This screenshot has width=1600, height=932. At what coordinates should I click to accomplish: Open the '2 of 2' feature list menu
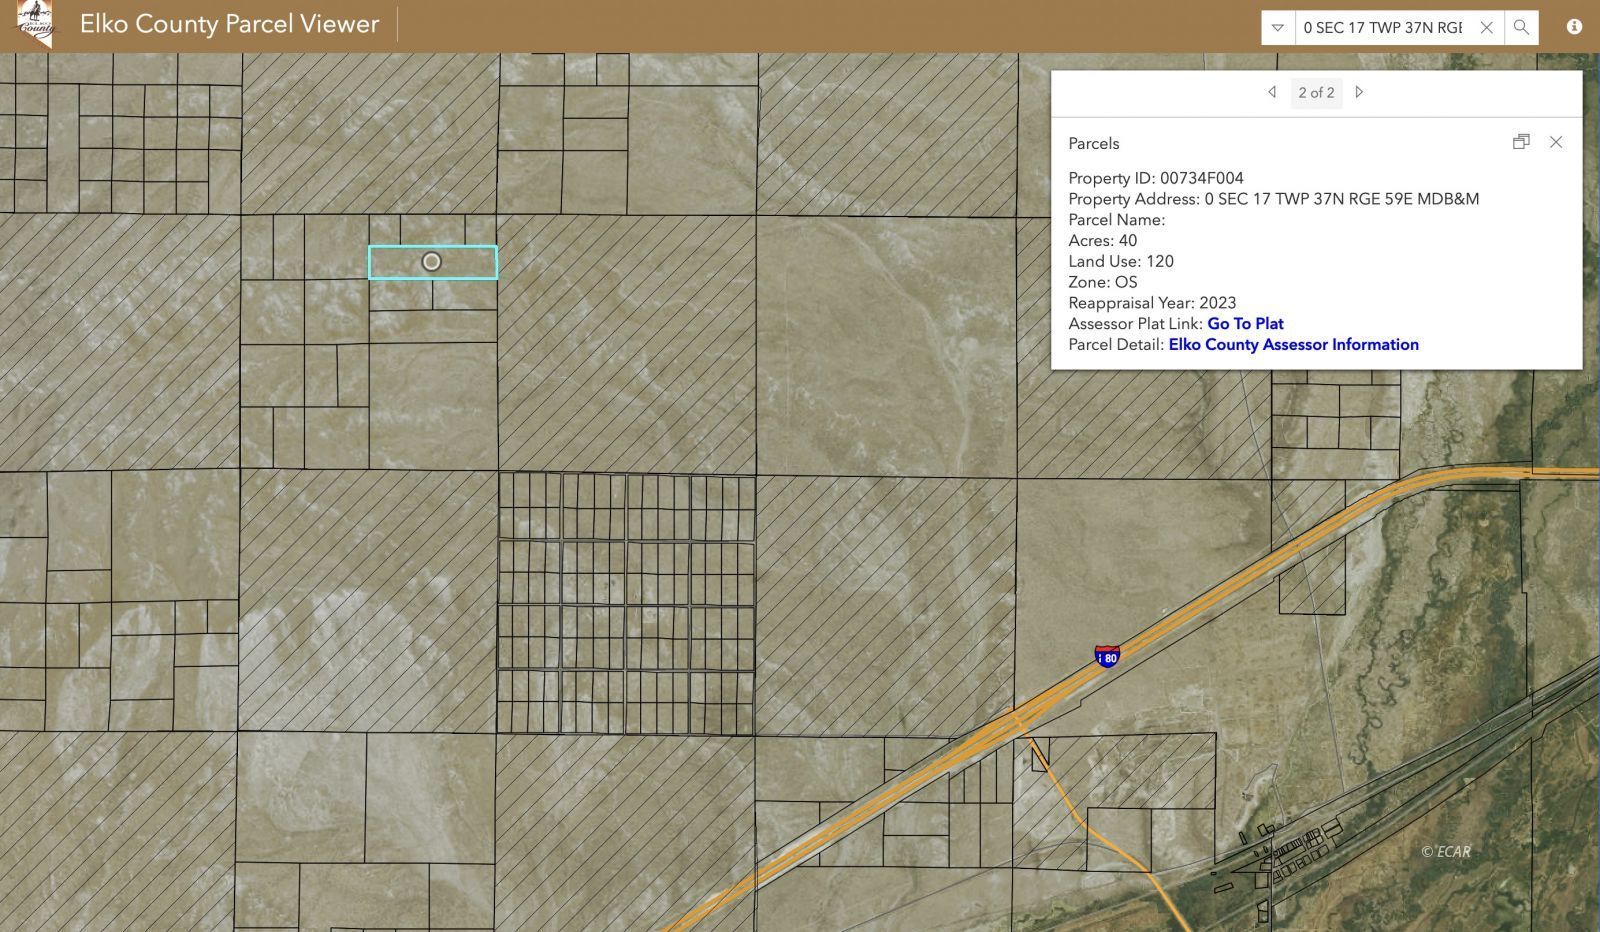point(1316,92)
